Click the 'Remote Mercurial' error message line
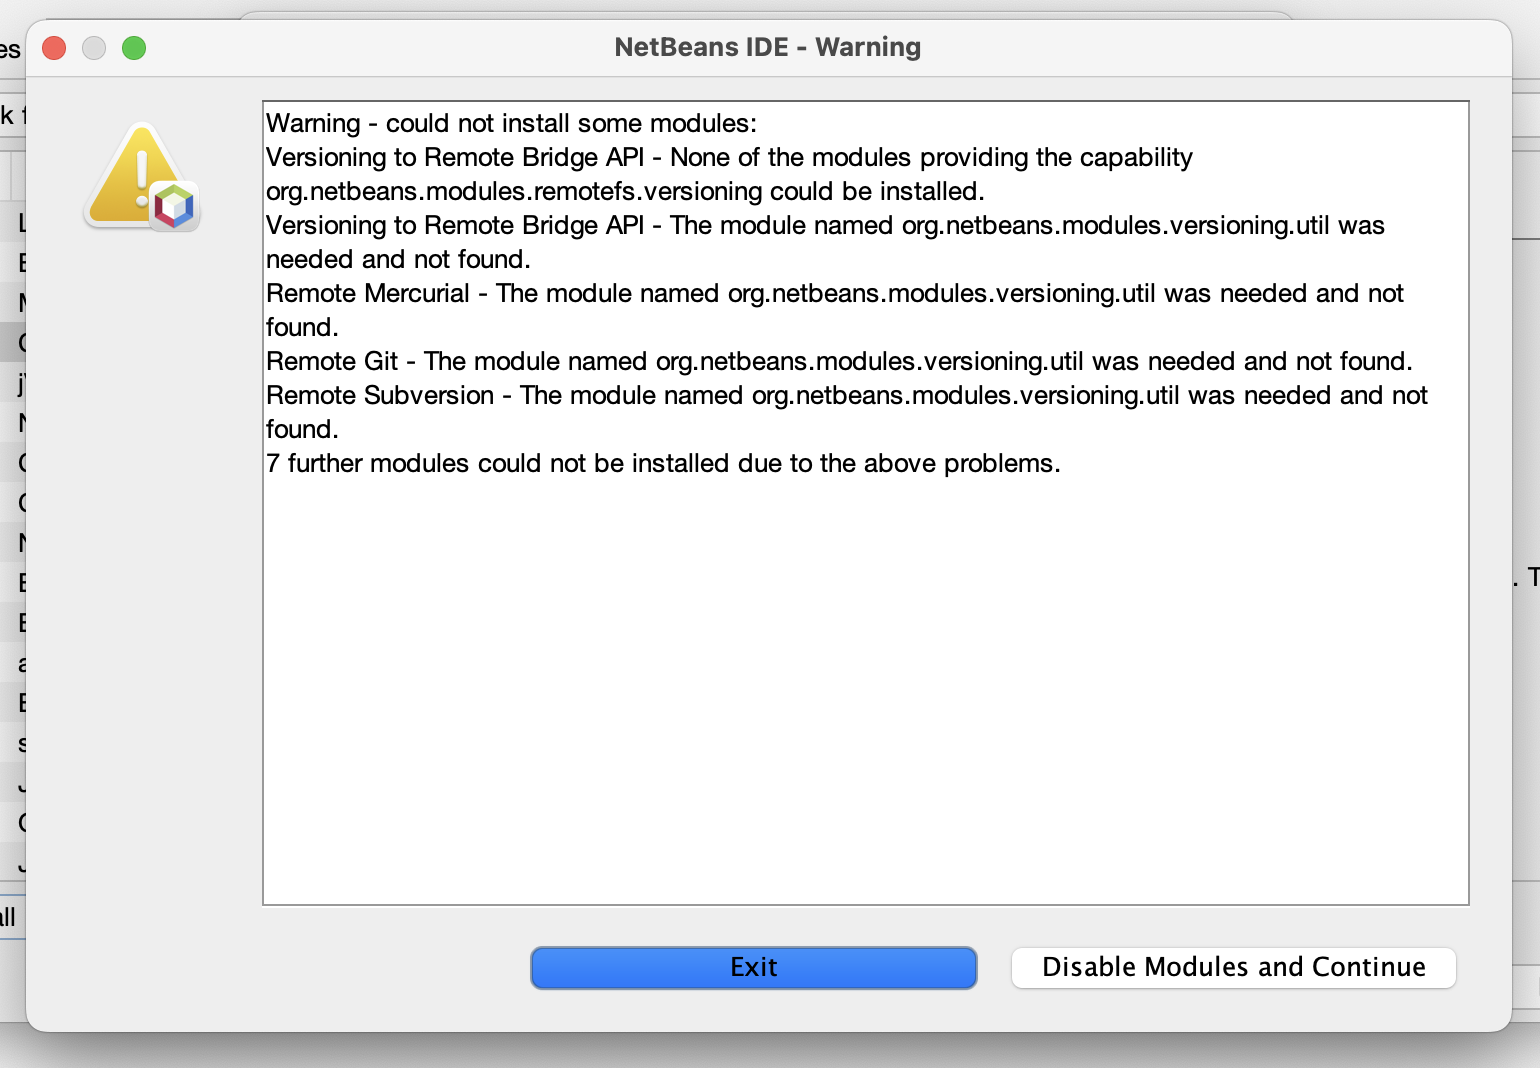The image size is (1540, 1068). coord(835,310)
